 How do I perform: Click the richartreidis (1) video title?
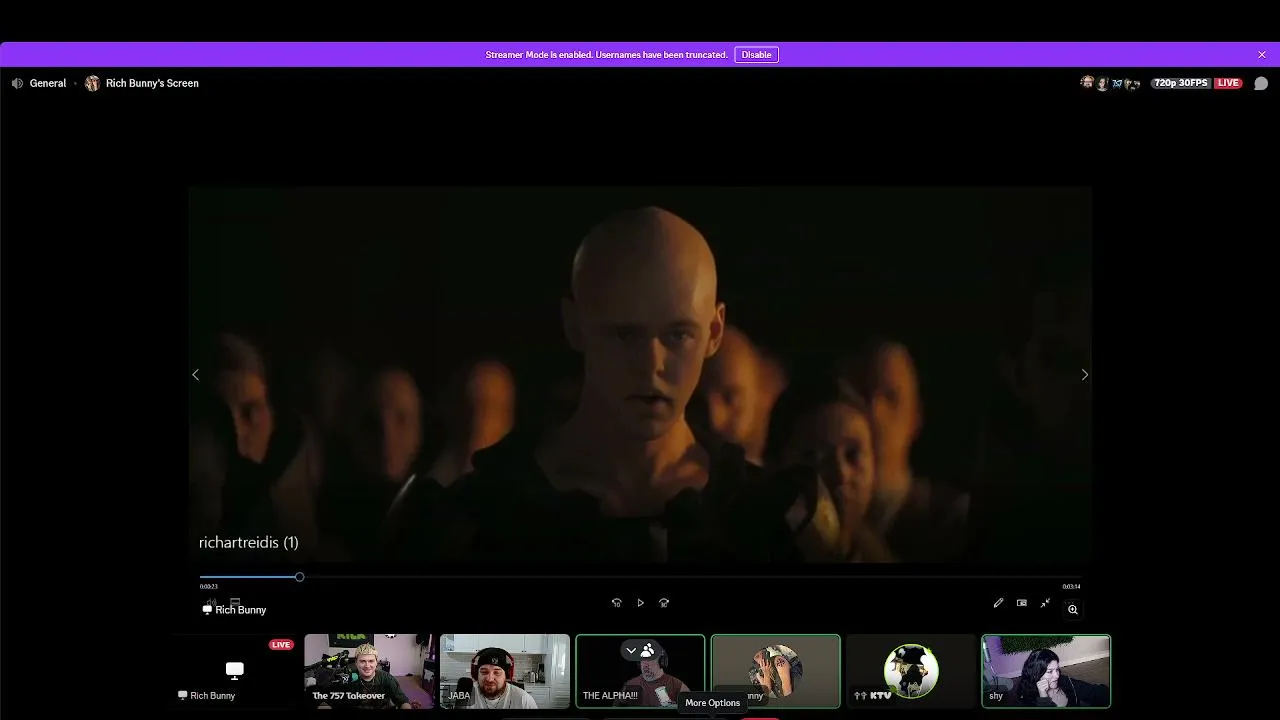click(x=249, y=542)
